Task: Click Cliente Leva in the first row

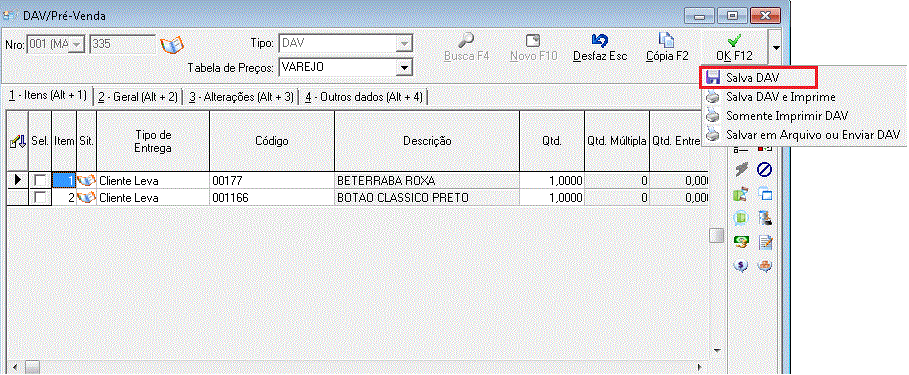Action: tap(153, 181)
